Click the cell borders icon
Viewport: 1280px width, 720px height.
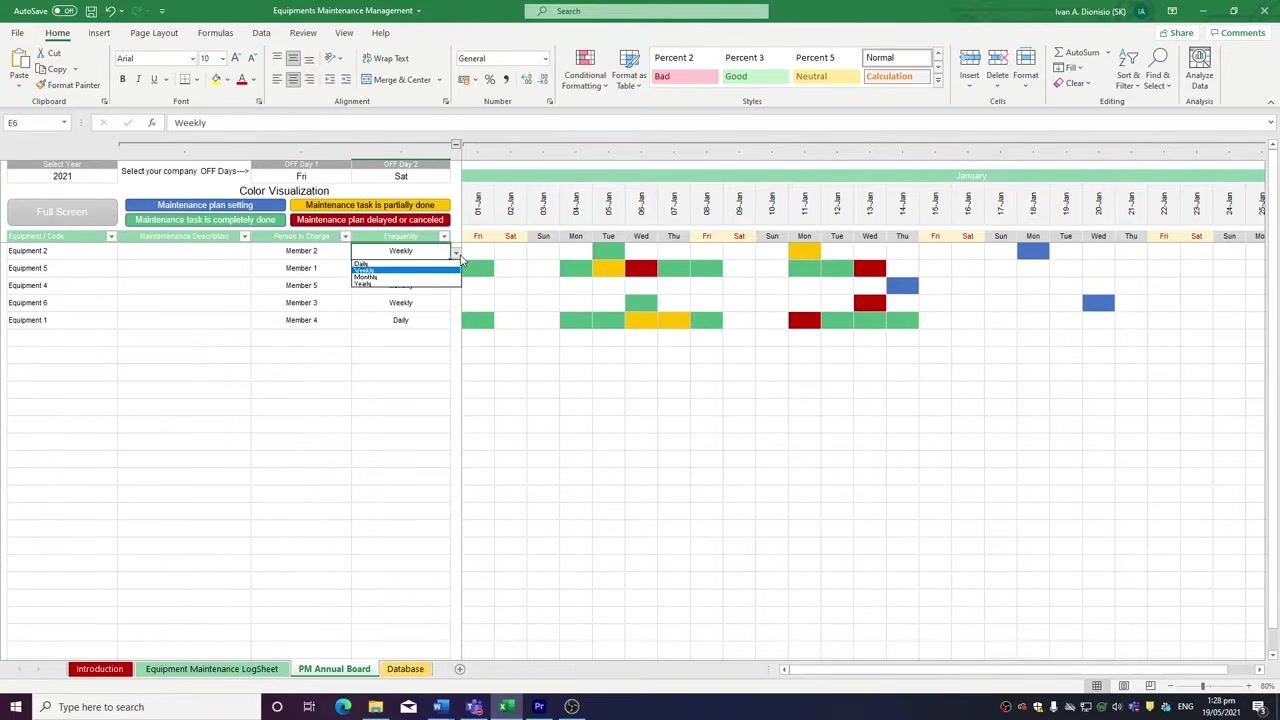pos(185,80)
